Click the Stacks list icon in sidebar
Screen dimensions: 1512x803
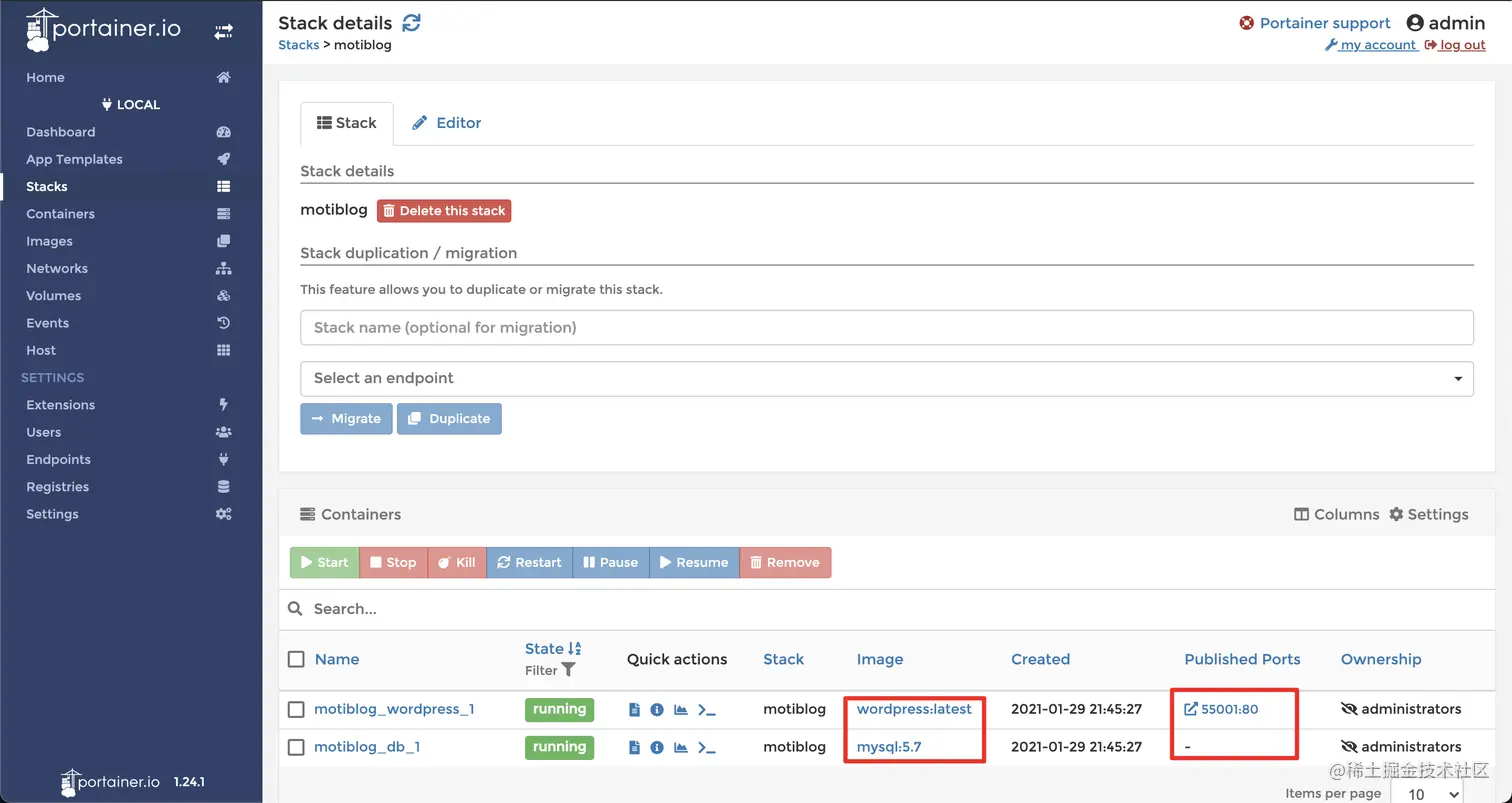click(x=223, y=187)
